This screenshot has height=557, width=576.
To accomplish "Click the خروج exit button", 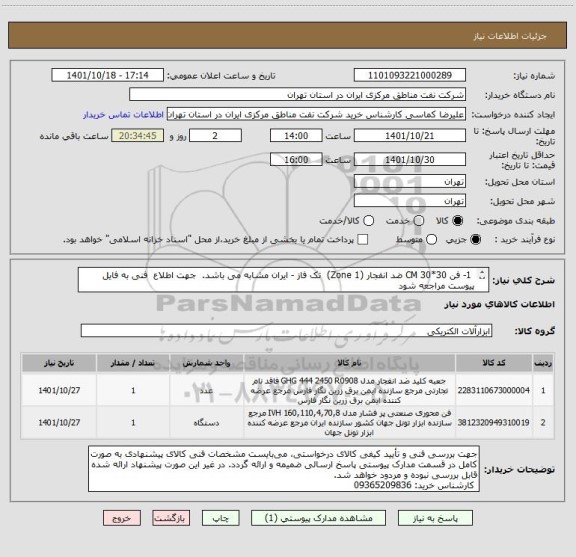I will click(x=122, y=518).
